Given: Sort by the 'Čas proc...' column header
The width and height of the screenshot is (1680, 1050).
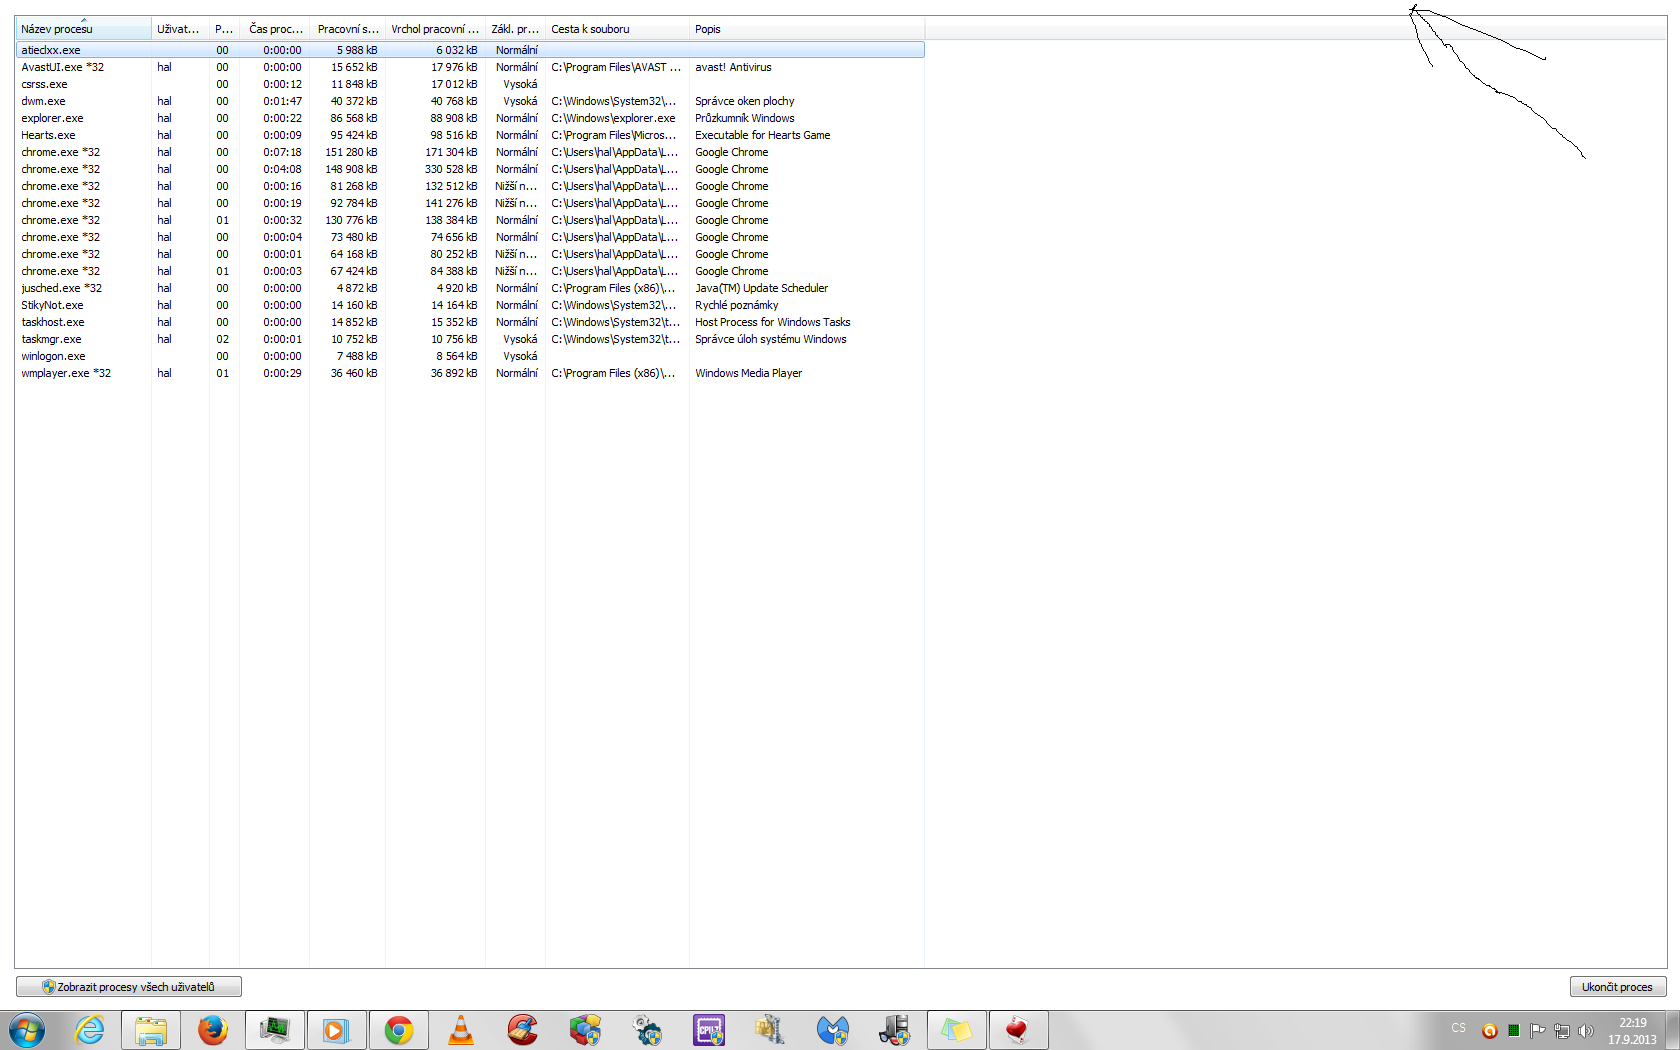Looking at the screenshot, I should pos(274,29).
